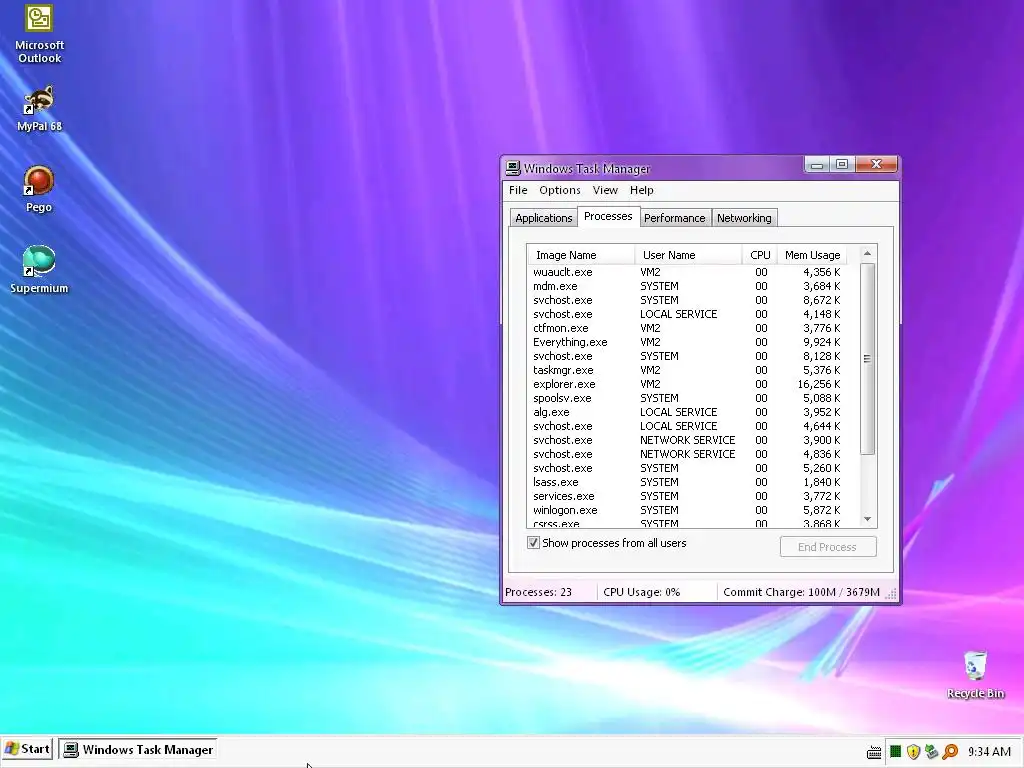Click the Commit Charge status bar entry
1024x768 pixels.
coord(801,592)
